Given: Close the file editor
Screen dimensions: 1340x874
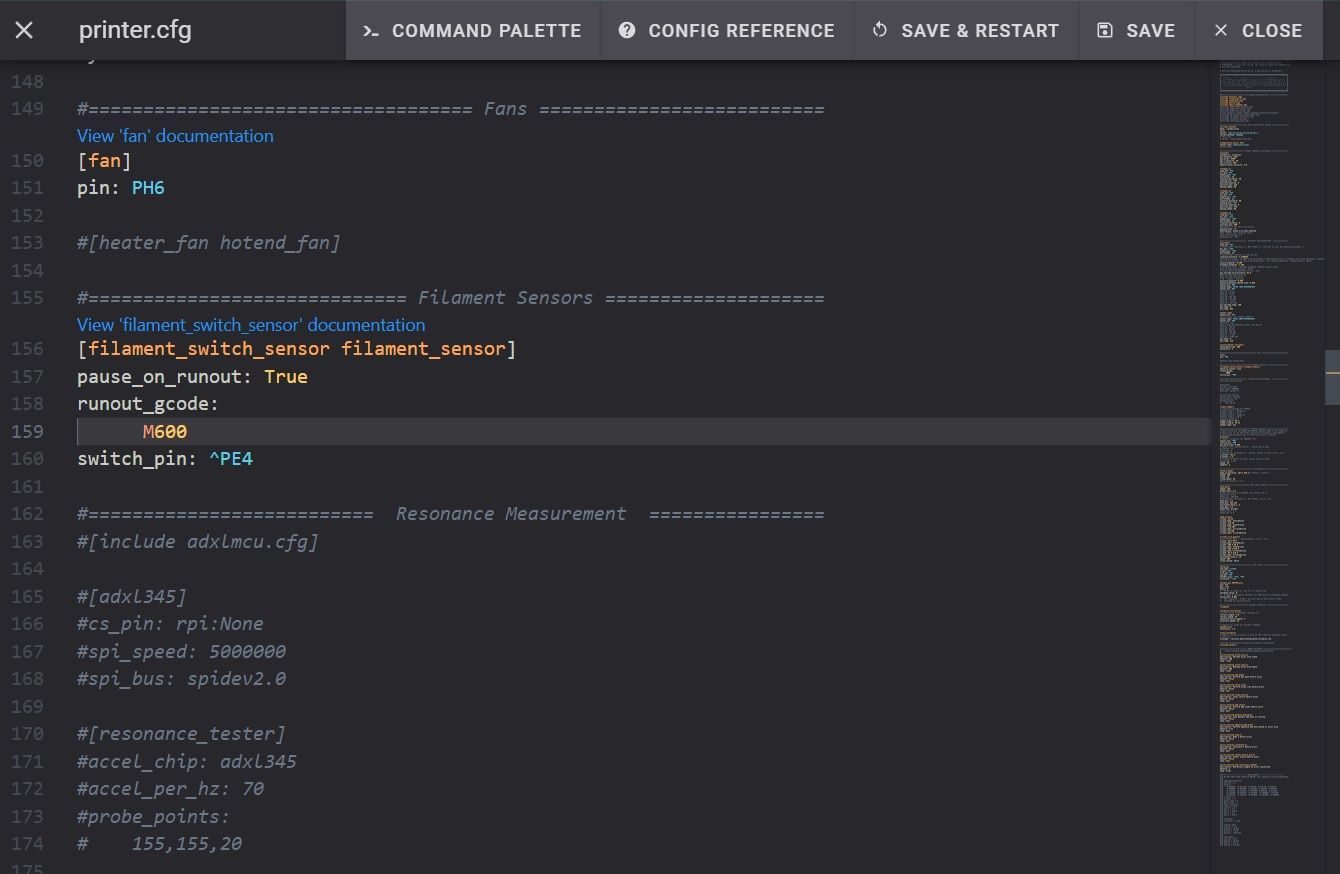Looking at the screenshot, I should click(x=1258, y=30).
